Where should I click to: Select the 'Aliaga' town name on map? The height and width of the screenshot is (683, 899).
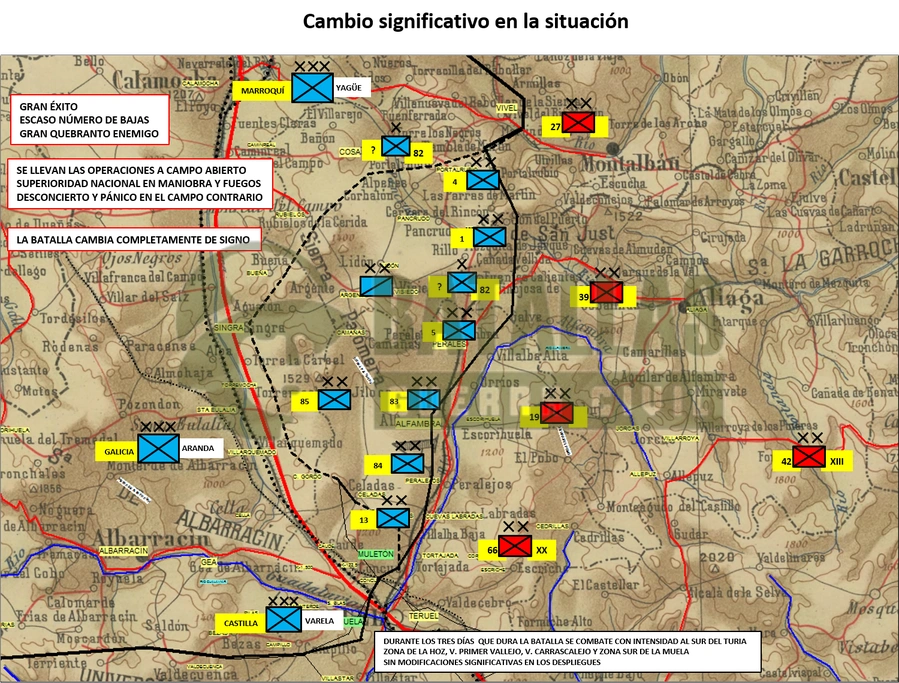(x=729, y=298)
